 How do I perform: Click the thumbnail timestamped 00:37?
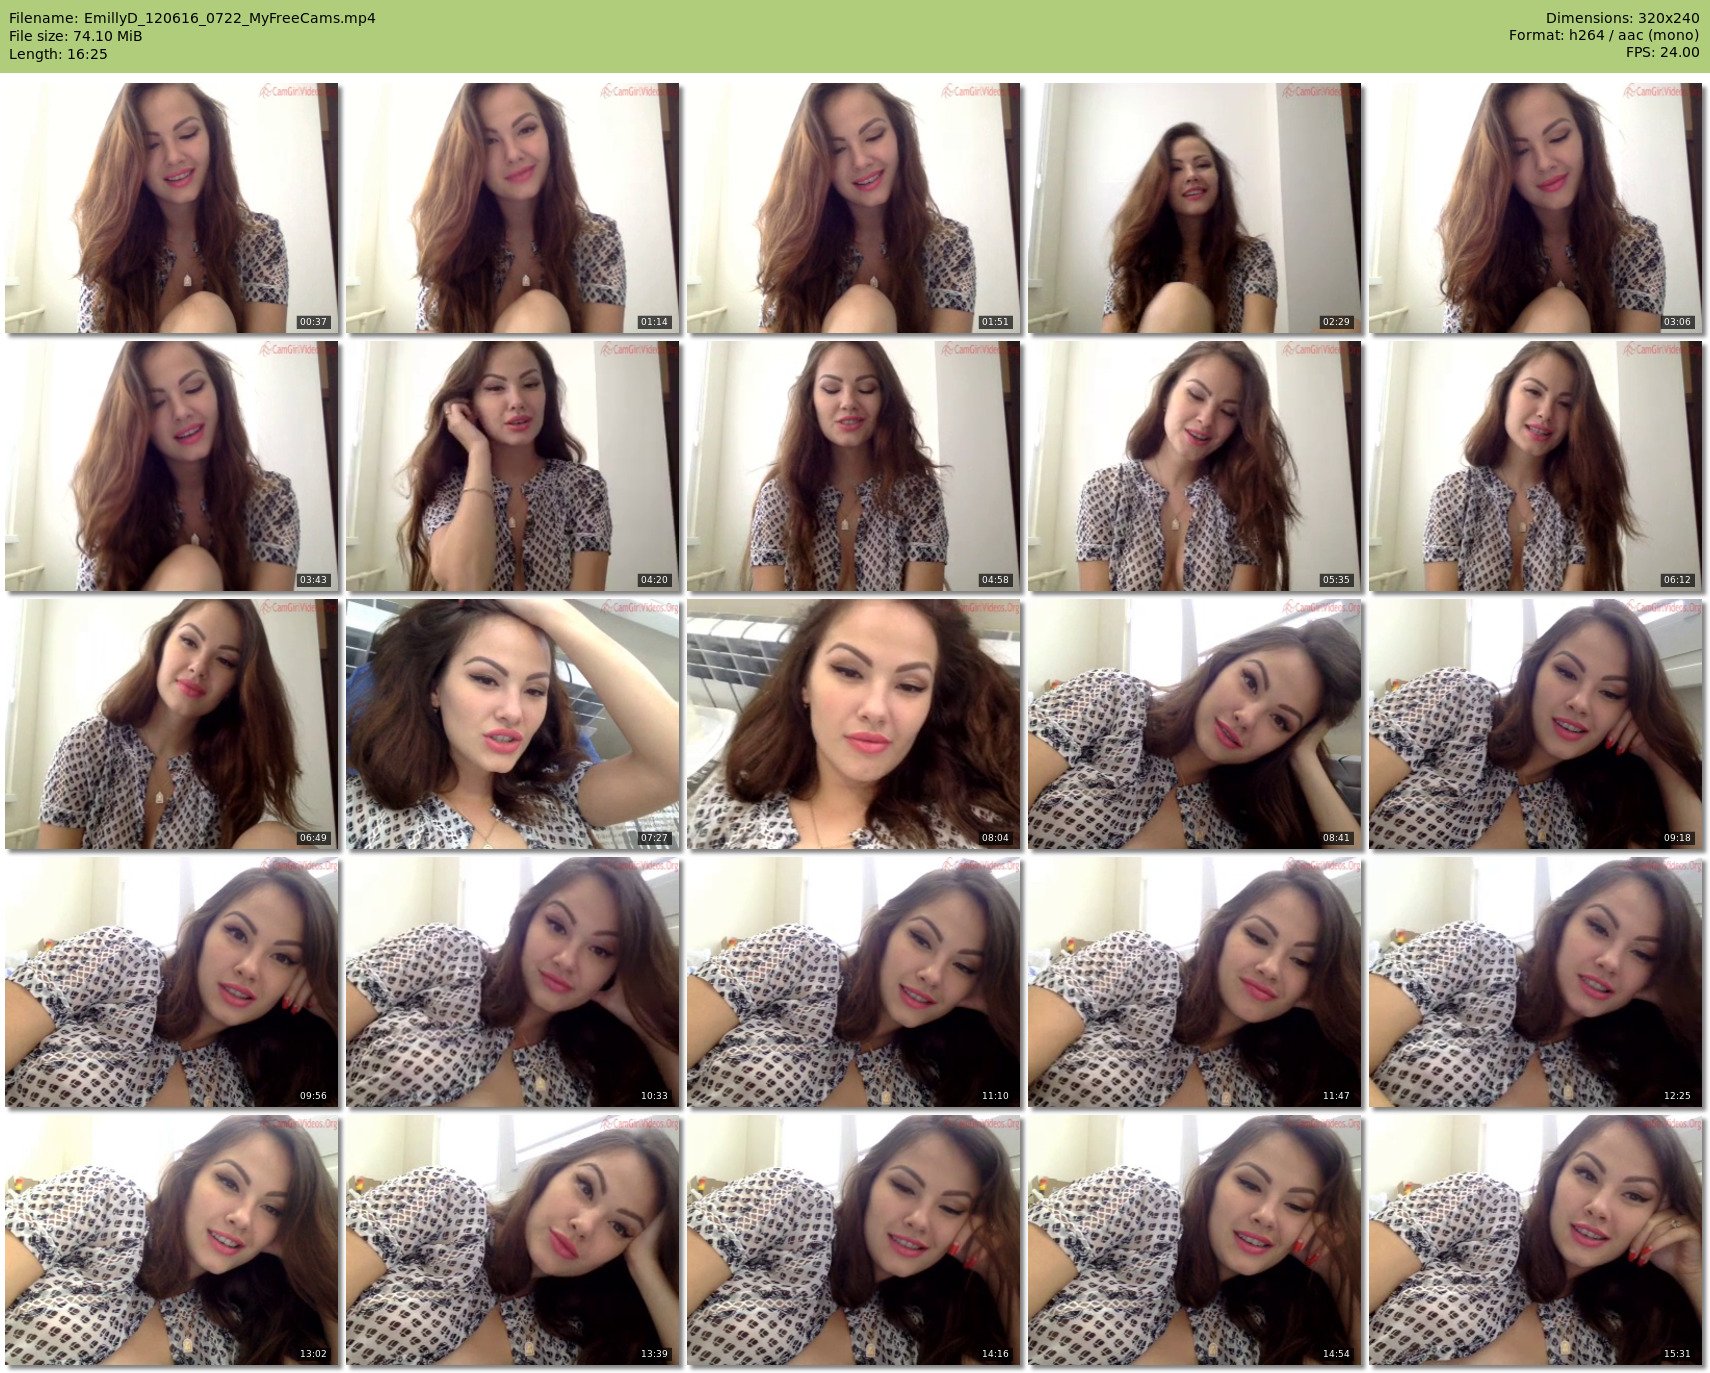coord(171,208)
